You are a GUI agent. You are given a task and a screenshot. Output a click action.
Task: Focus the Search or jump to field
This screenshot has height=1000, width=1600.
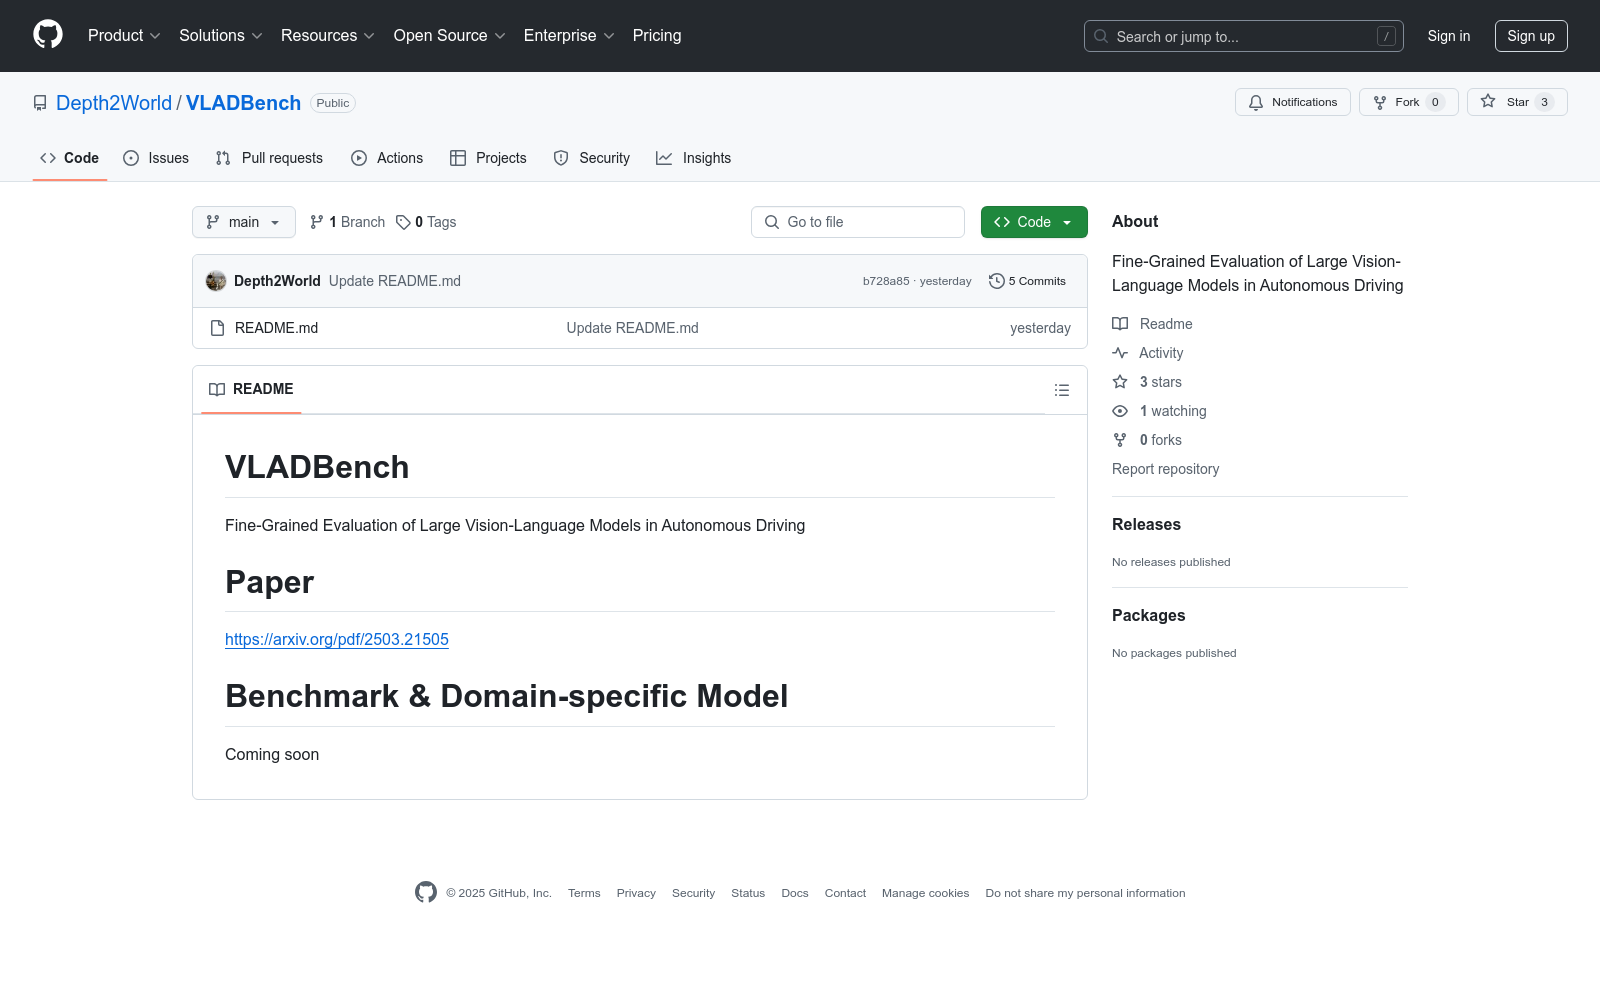click(x=1244, y=36)
